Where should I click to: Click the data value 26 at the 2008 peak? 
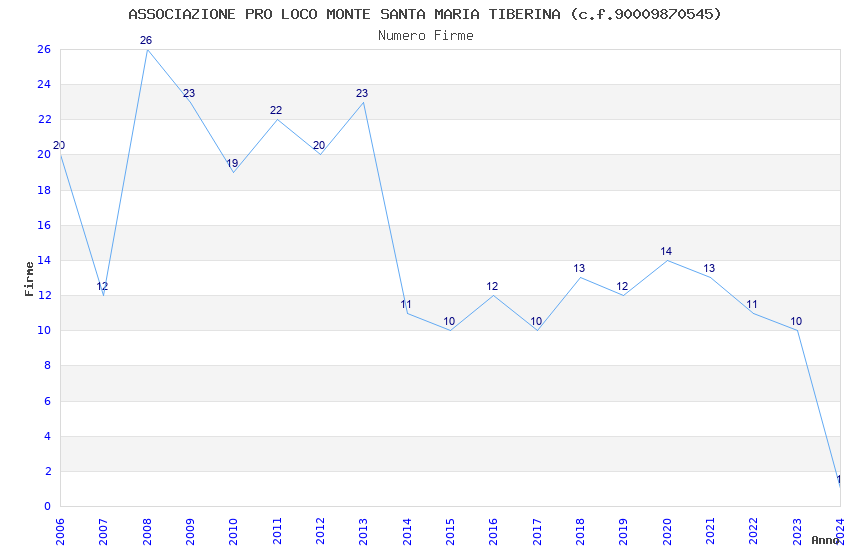pyautogui.click(x=146, y=40)
